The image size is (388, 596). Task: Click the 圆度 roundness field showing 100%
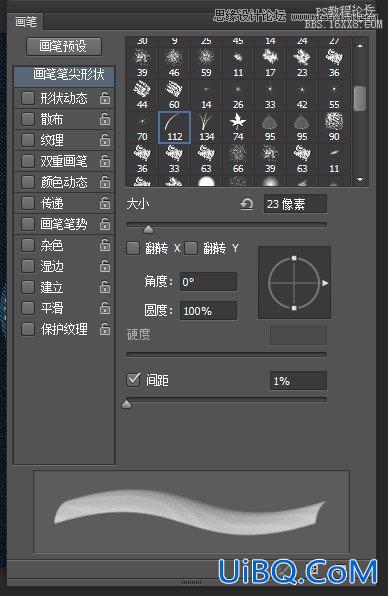pyautogui.click(x=208, y=311)
